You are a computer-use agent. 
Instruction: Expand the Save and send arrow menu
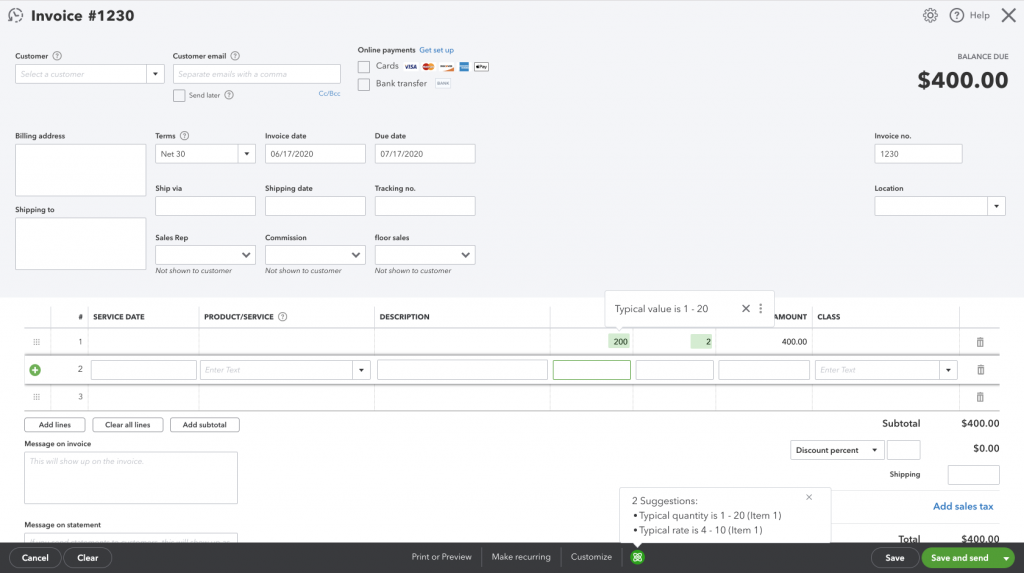pos(1006,558)
